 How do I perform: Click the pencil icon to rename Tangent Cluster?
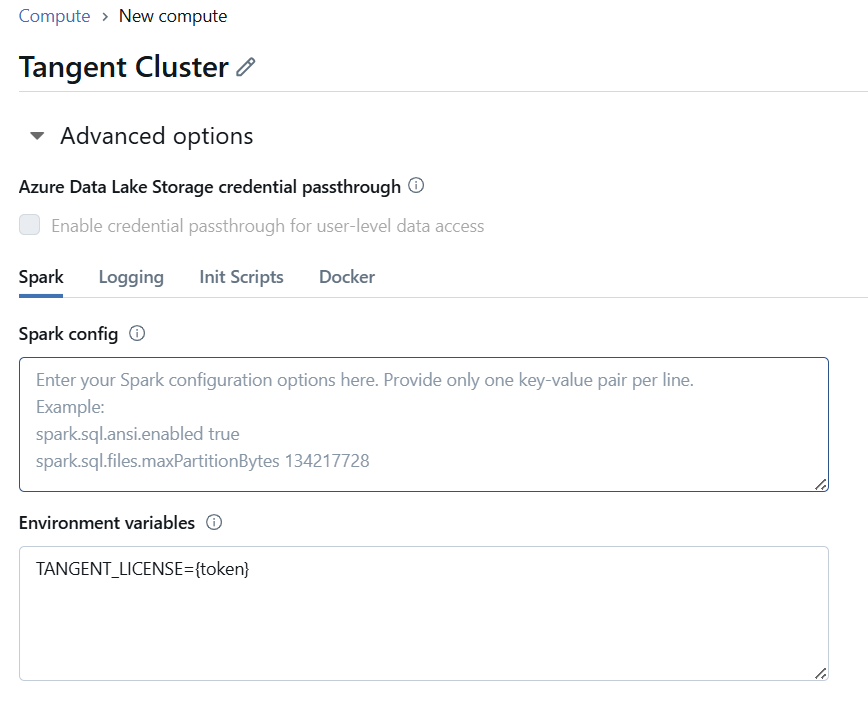point(246,68)
